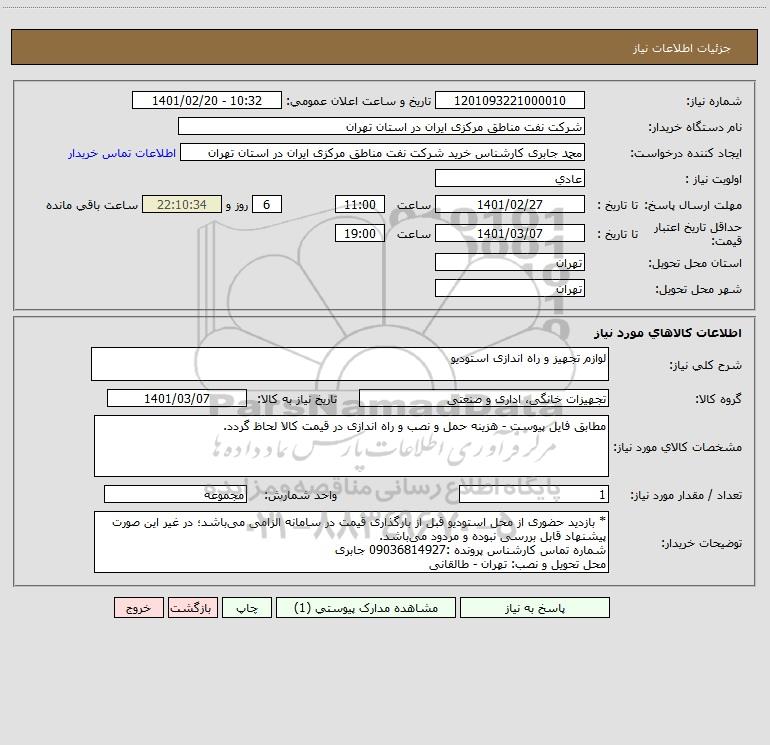This screenshot has height=745, width=770.
Task: Click the buyer organization name field
Action: tap(381, 126)
